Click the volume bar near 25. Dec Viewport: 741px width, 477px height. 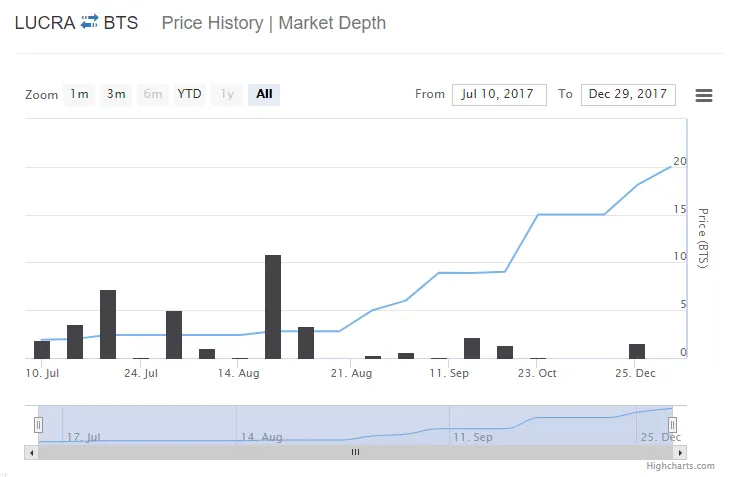tap(637, 351)
